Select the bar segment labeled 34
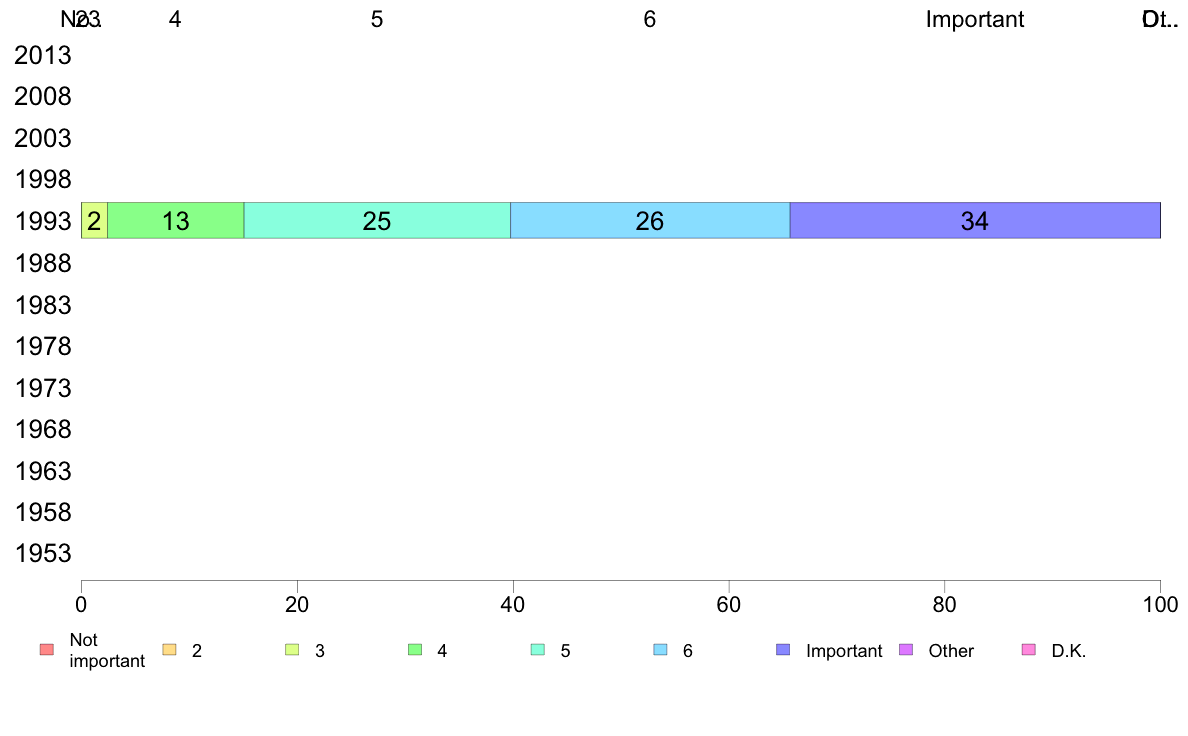 pos(975,221)
